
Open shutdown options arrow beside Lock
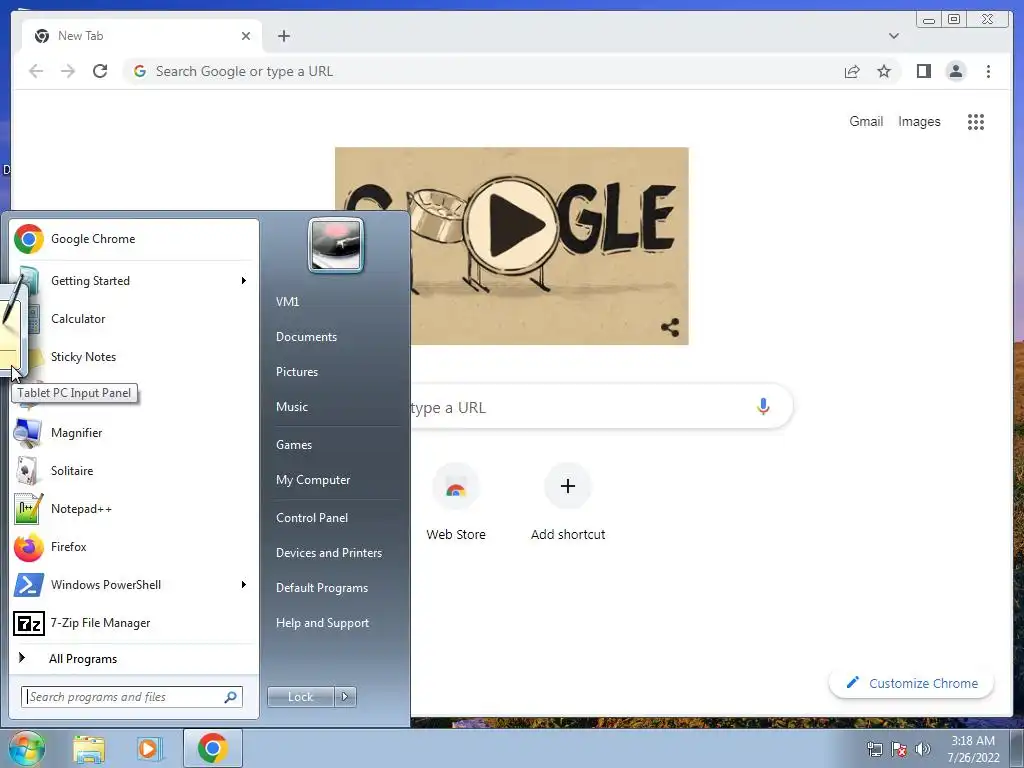[x=345, y=697]
